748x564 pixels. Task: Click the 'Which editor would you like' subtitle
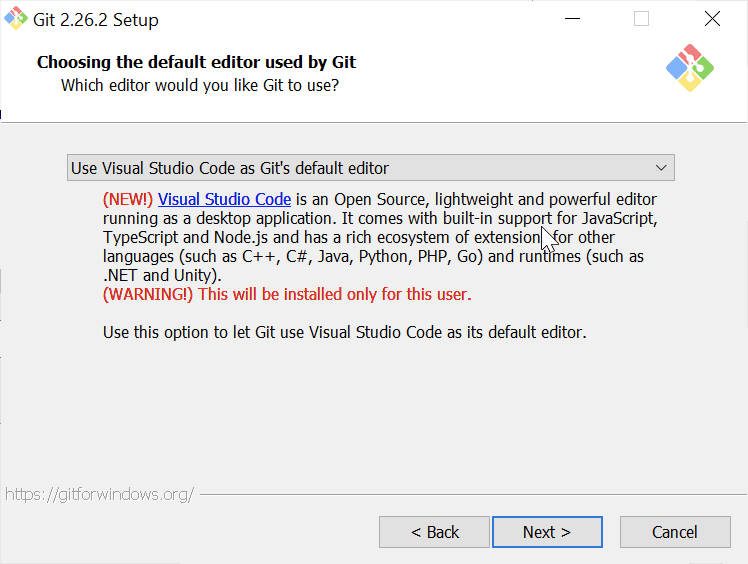(x=200, y=85)
